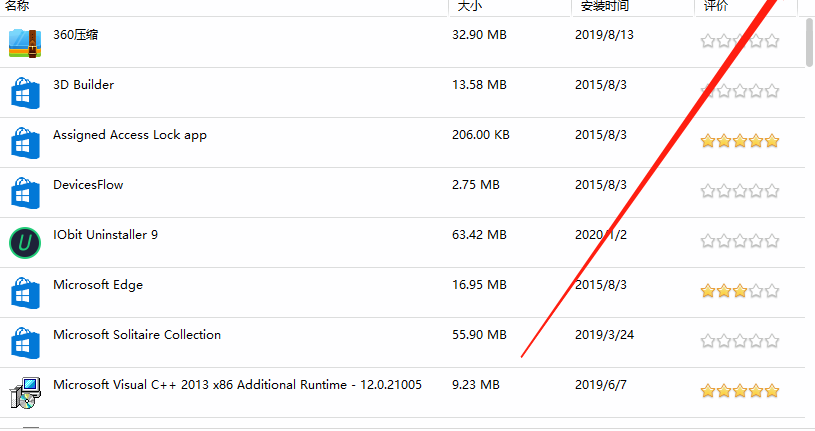The height and width of the screenshot is (431, 815).
Task: Click the Microsoft Solitaire Collection icon
Action: point(25,343)
